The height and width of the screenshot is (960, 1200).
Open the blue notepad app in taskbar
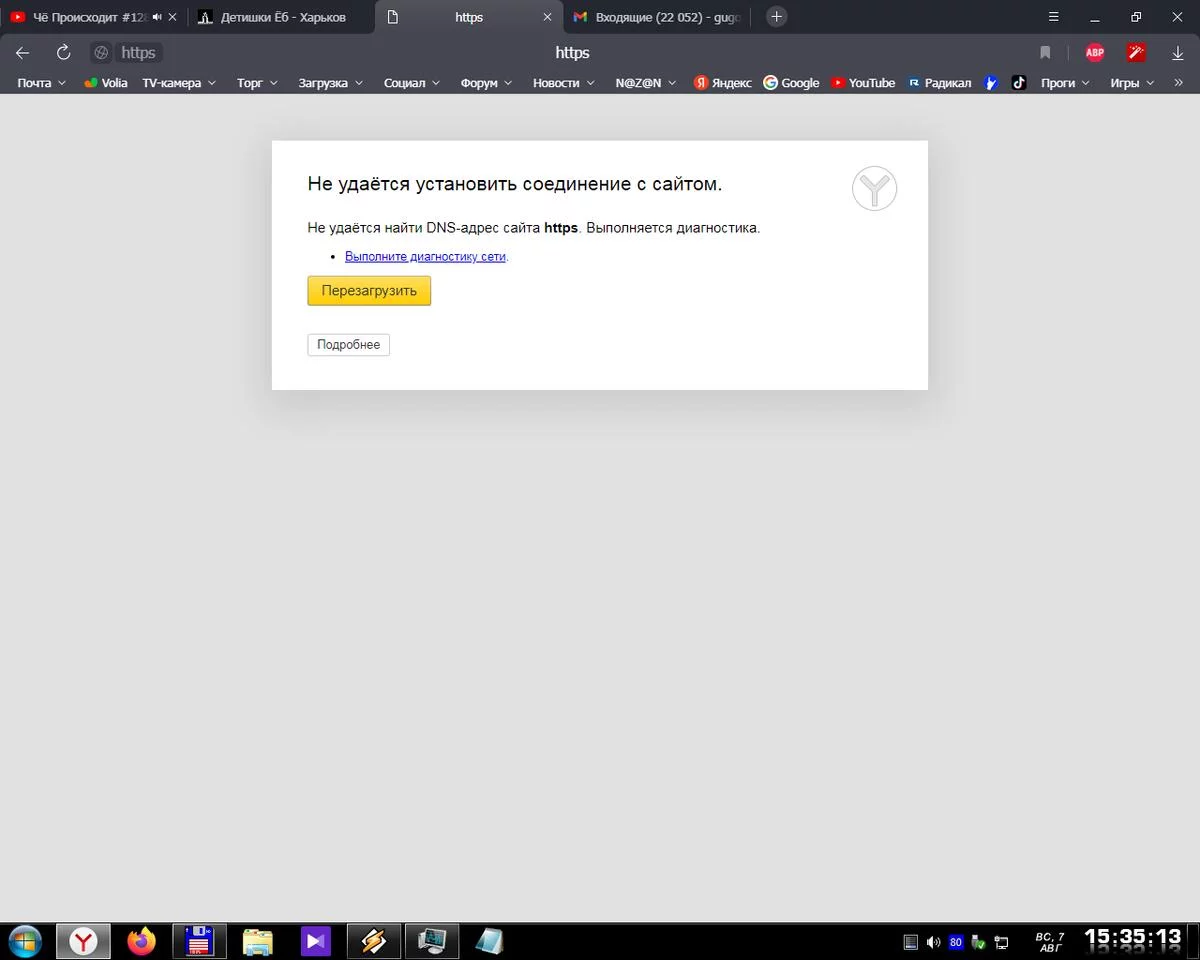[x=489, y=941]
